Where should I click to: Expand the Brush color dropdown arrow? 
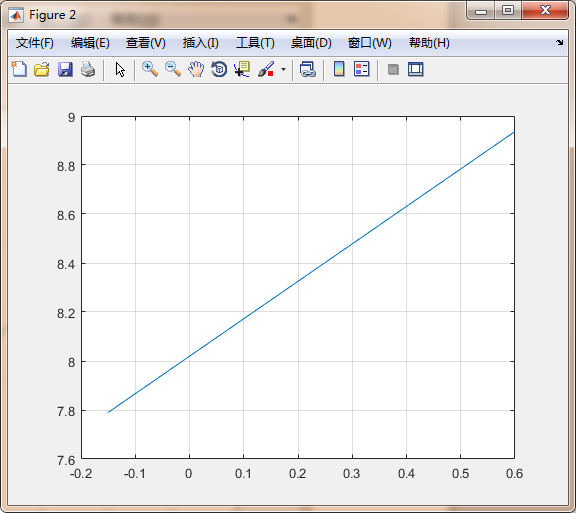283,69
